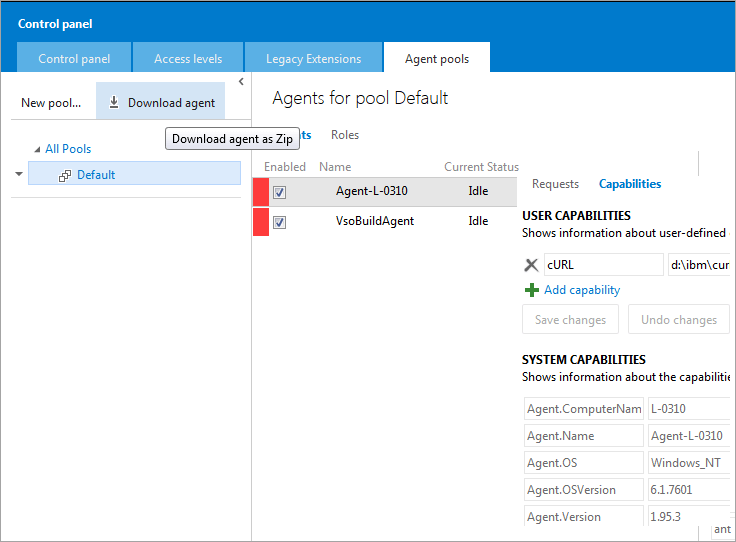Click the Add capability link
736x542 pixels.
582,290
